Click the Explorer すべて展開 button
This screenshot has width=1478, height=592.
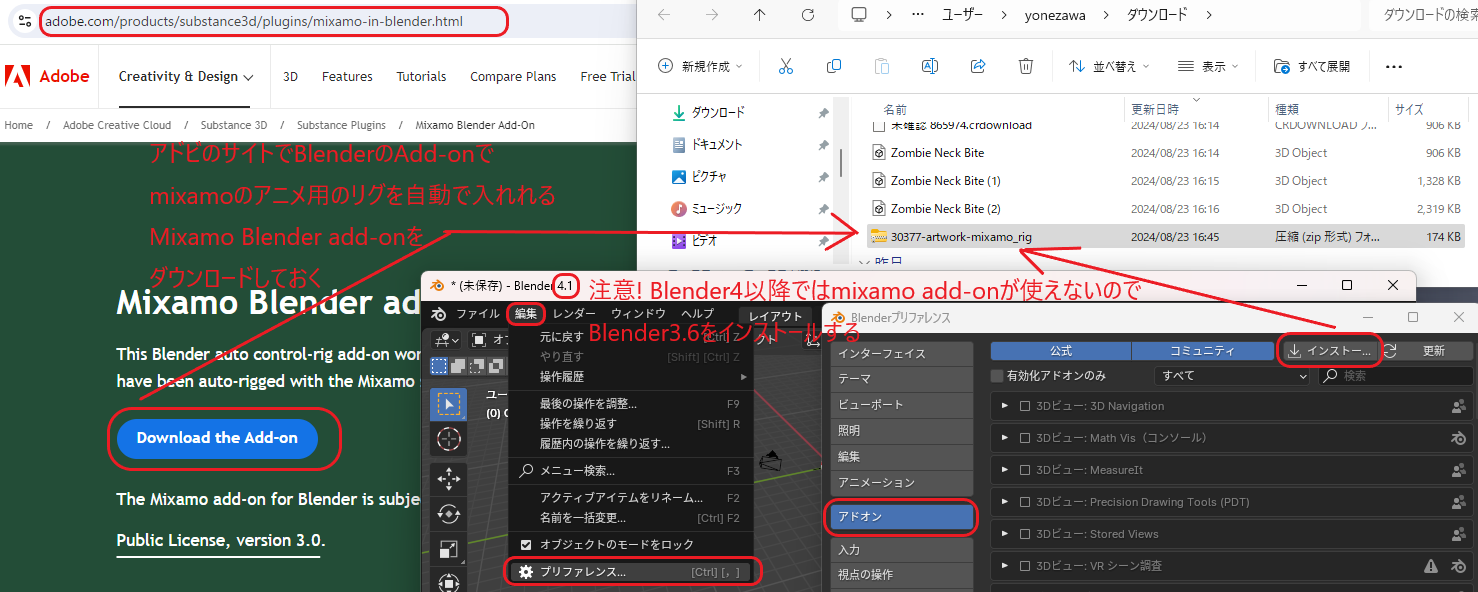coord(1312,66)
